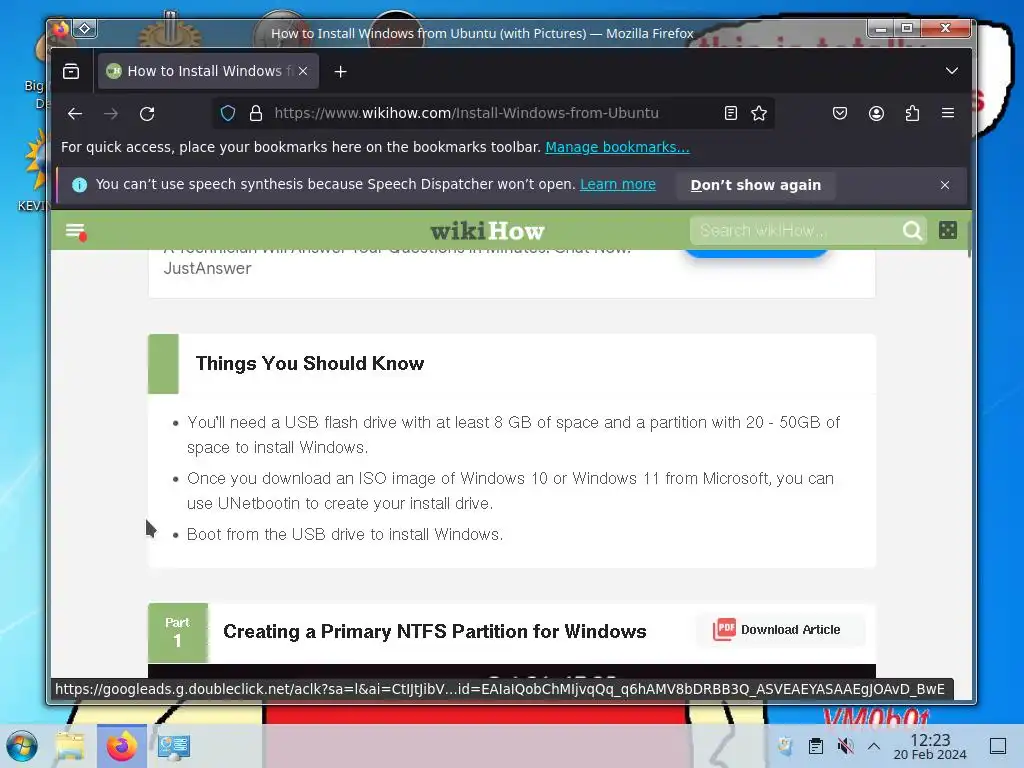Image resolution: width=1024 pixels, height=768 pixels.
Task: Expand the hidden tray icons arrow
Action: pos(874,746)
